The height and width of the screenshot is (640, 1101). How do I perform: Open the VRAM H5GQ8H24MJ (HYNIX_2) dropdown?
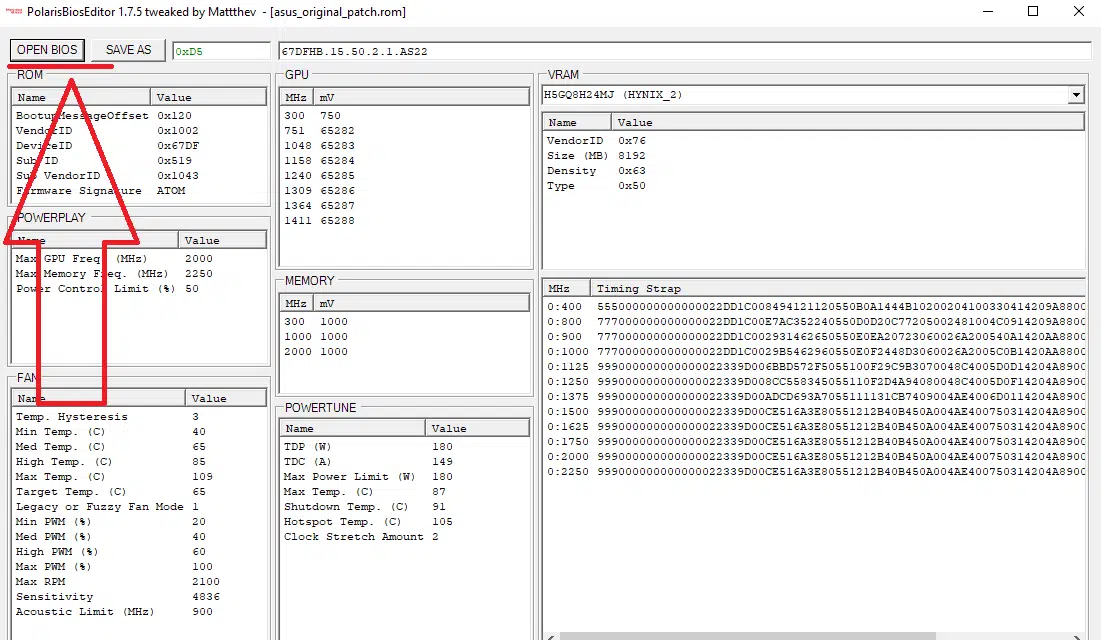point(1076,95)
